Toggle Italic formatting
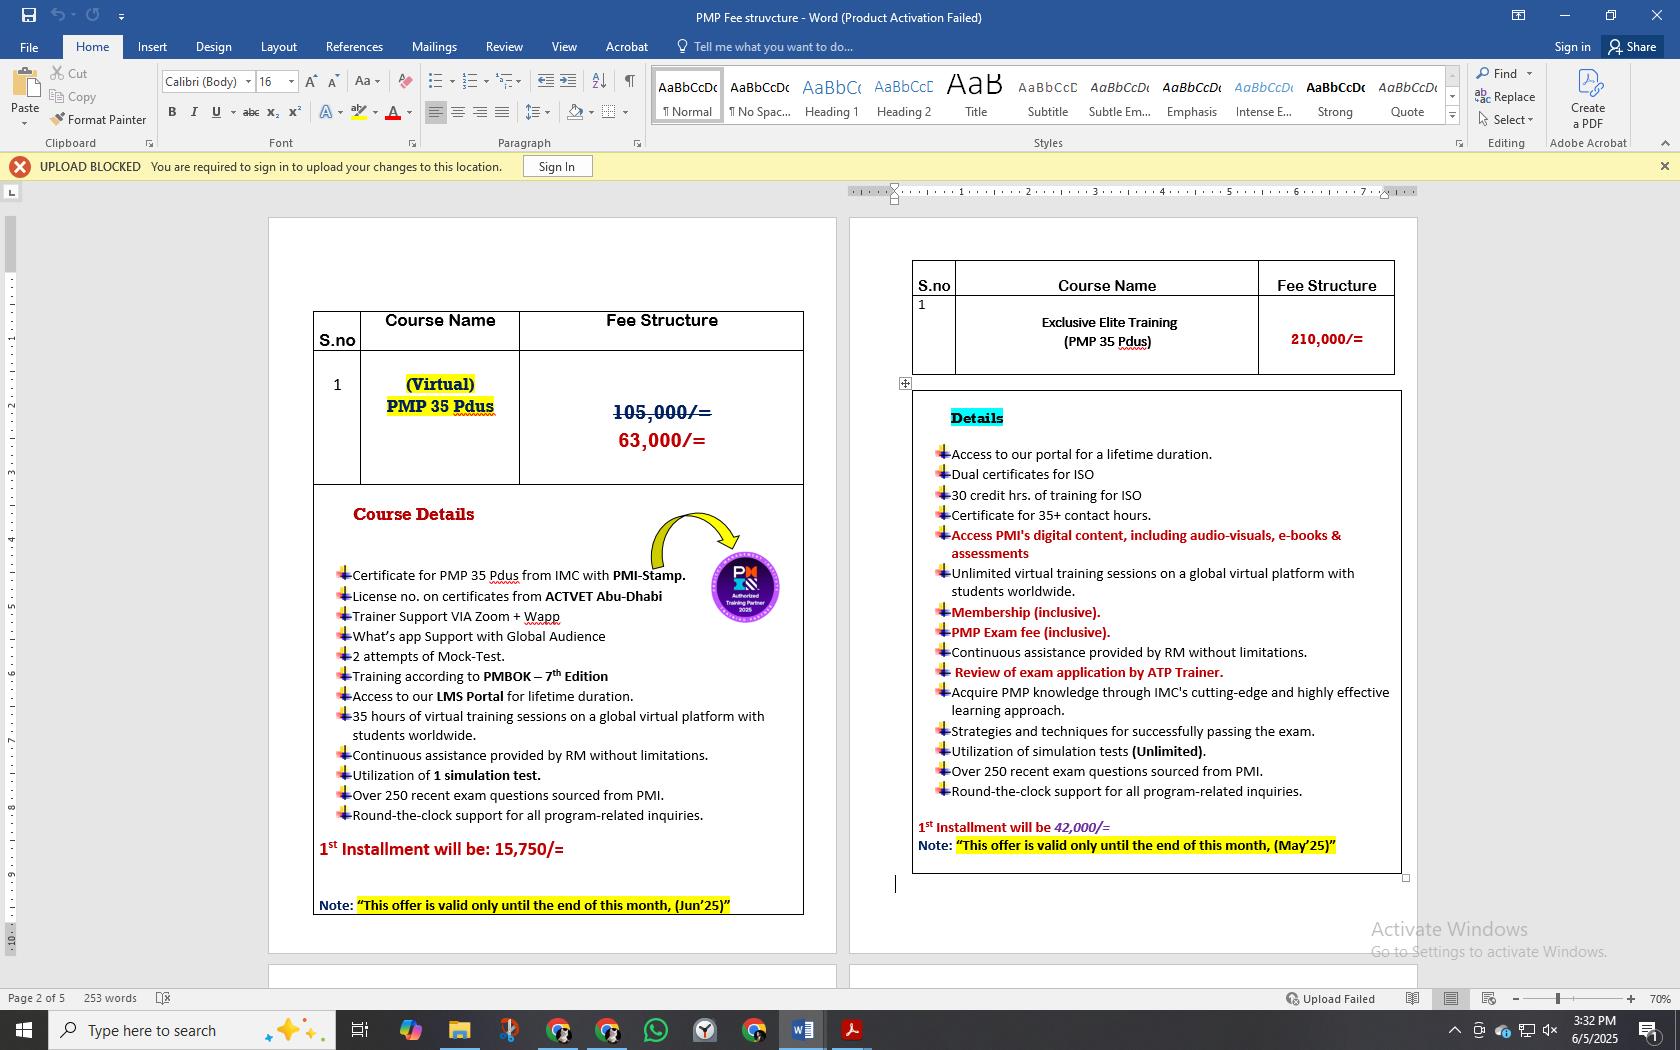This screenshot has height=1050, width=1680. pos(194,112)
